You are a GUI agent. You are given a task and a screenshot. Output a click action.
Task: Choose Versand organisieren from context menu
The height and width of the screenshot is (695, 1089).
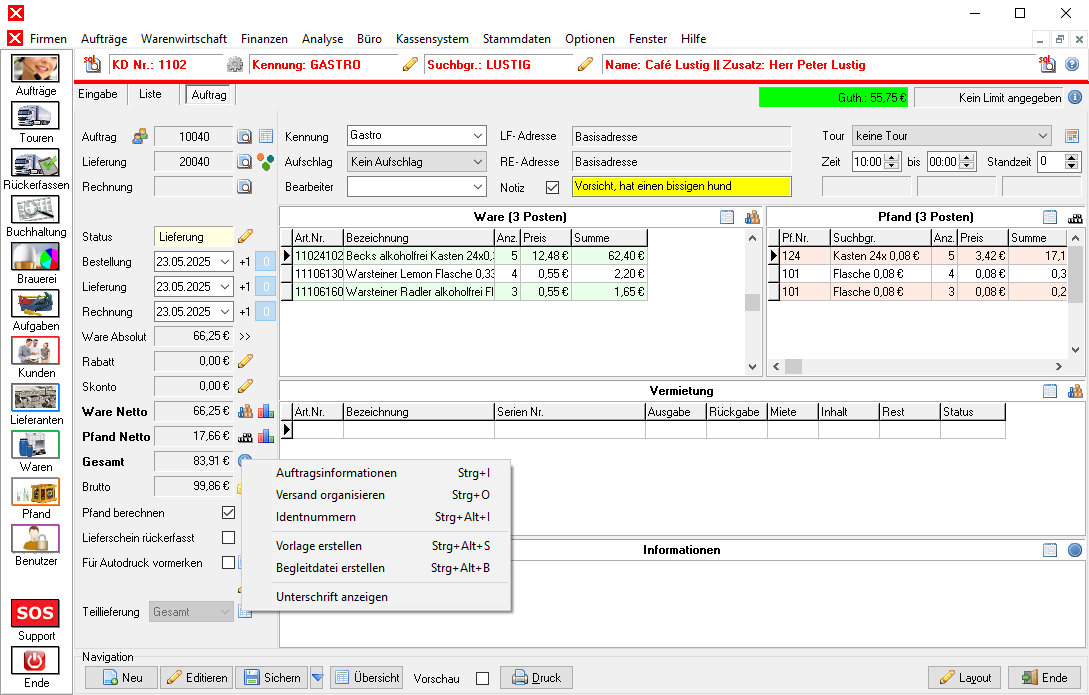(x=330, y=495)
